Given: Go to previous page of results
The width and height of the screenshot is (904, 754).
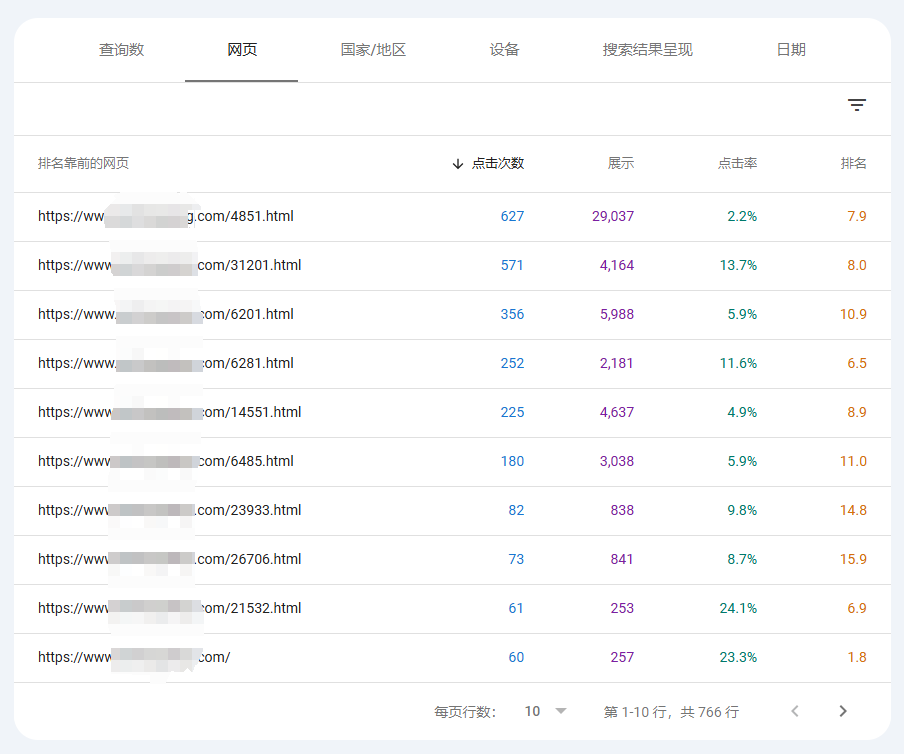Looking at the screenshot, I should (x=795, y=711).
